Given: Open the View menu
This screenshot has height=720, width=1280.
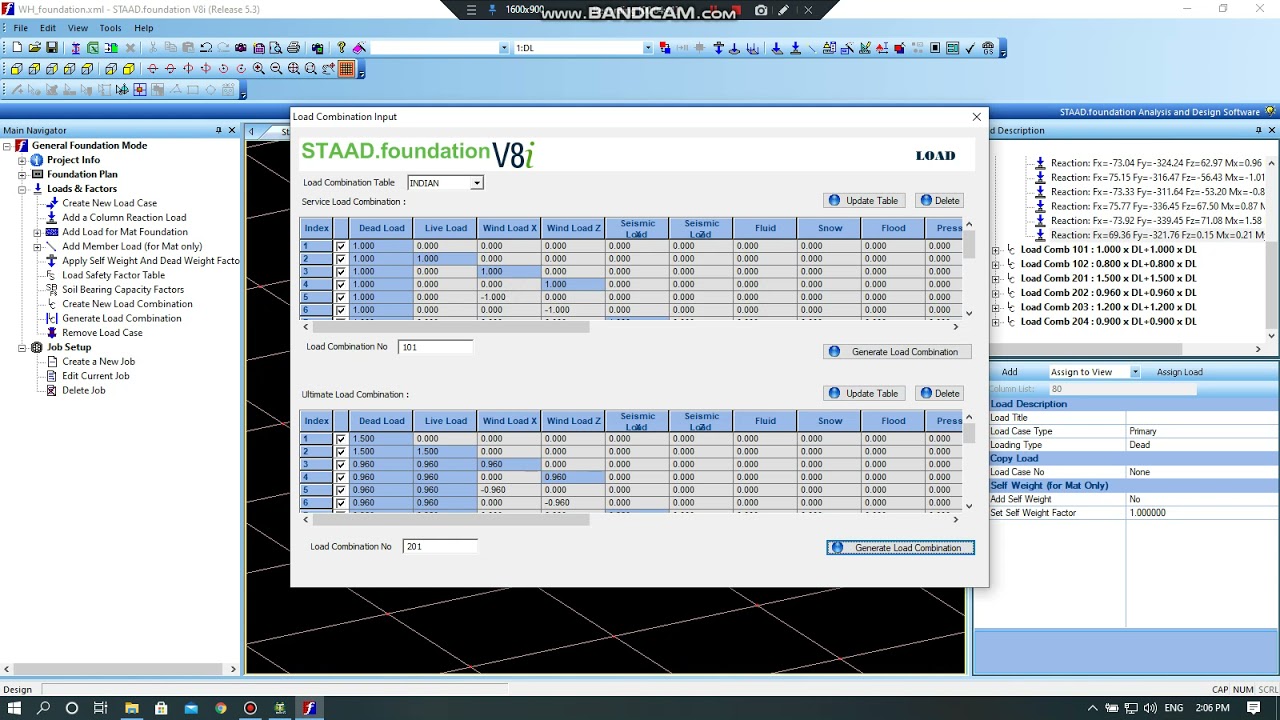Looking at the screenshot, I should tap(78, 28).
